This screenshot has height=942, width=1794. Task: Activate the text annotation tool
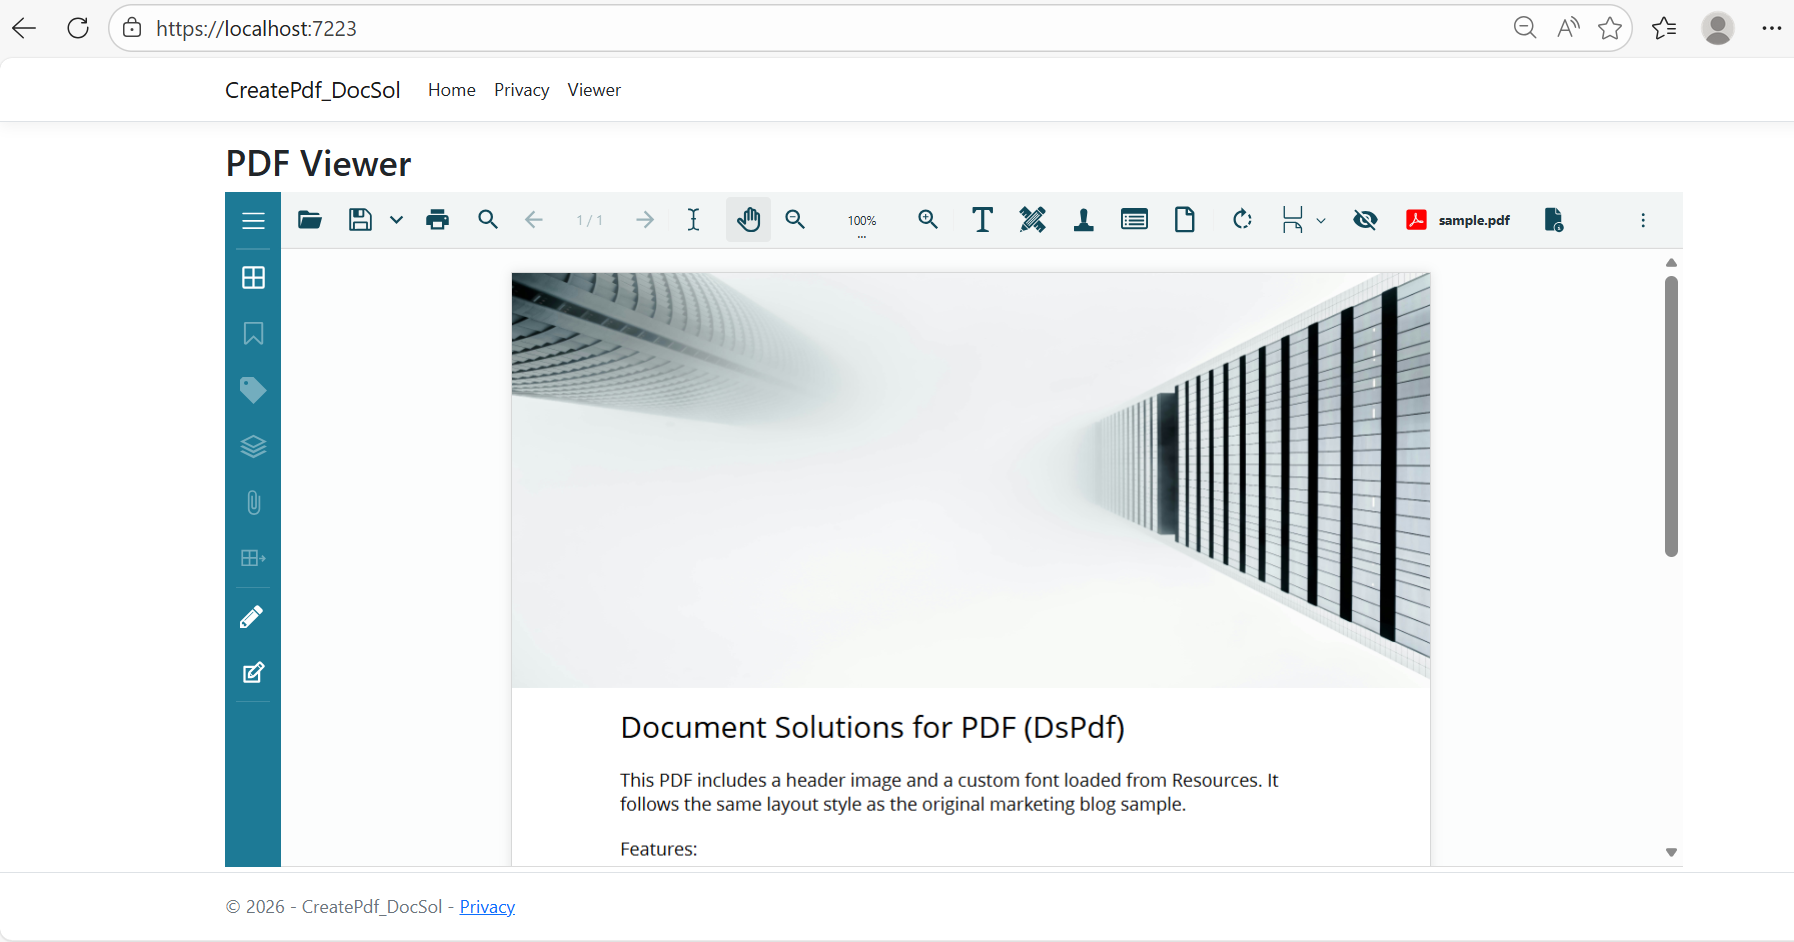982,219
